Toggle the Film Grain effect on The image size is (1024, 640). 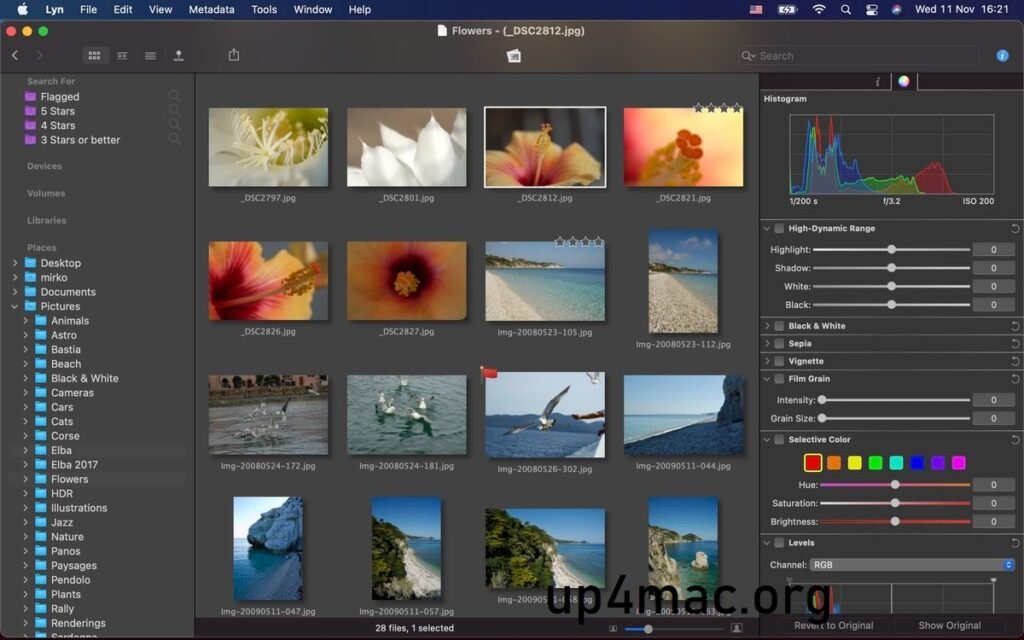(780, 379)
